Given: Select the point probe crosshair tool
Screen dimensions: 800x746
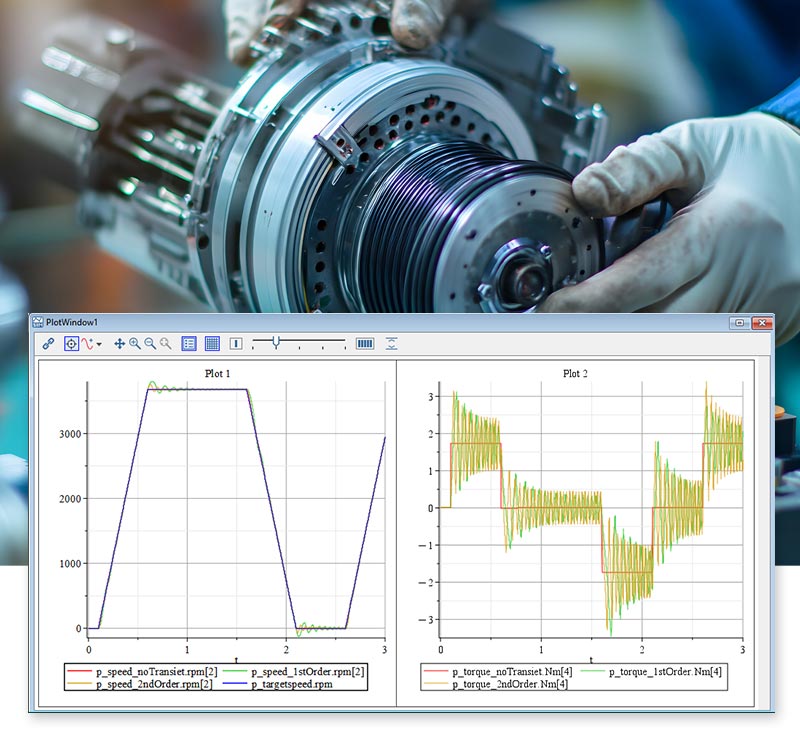Looking at the screenshot, I should [71, 343].
